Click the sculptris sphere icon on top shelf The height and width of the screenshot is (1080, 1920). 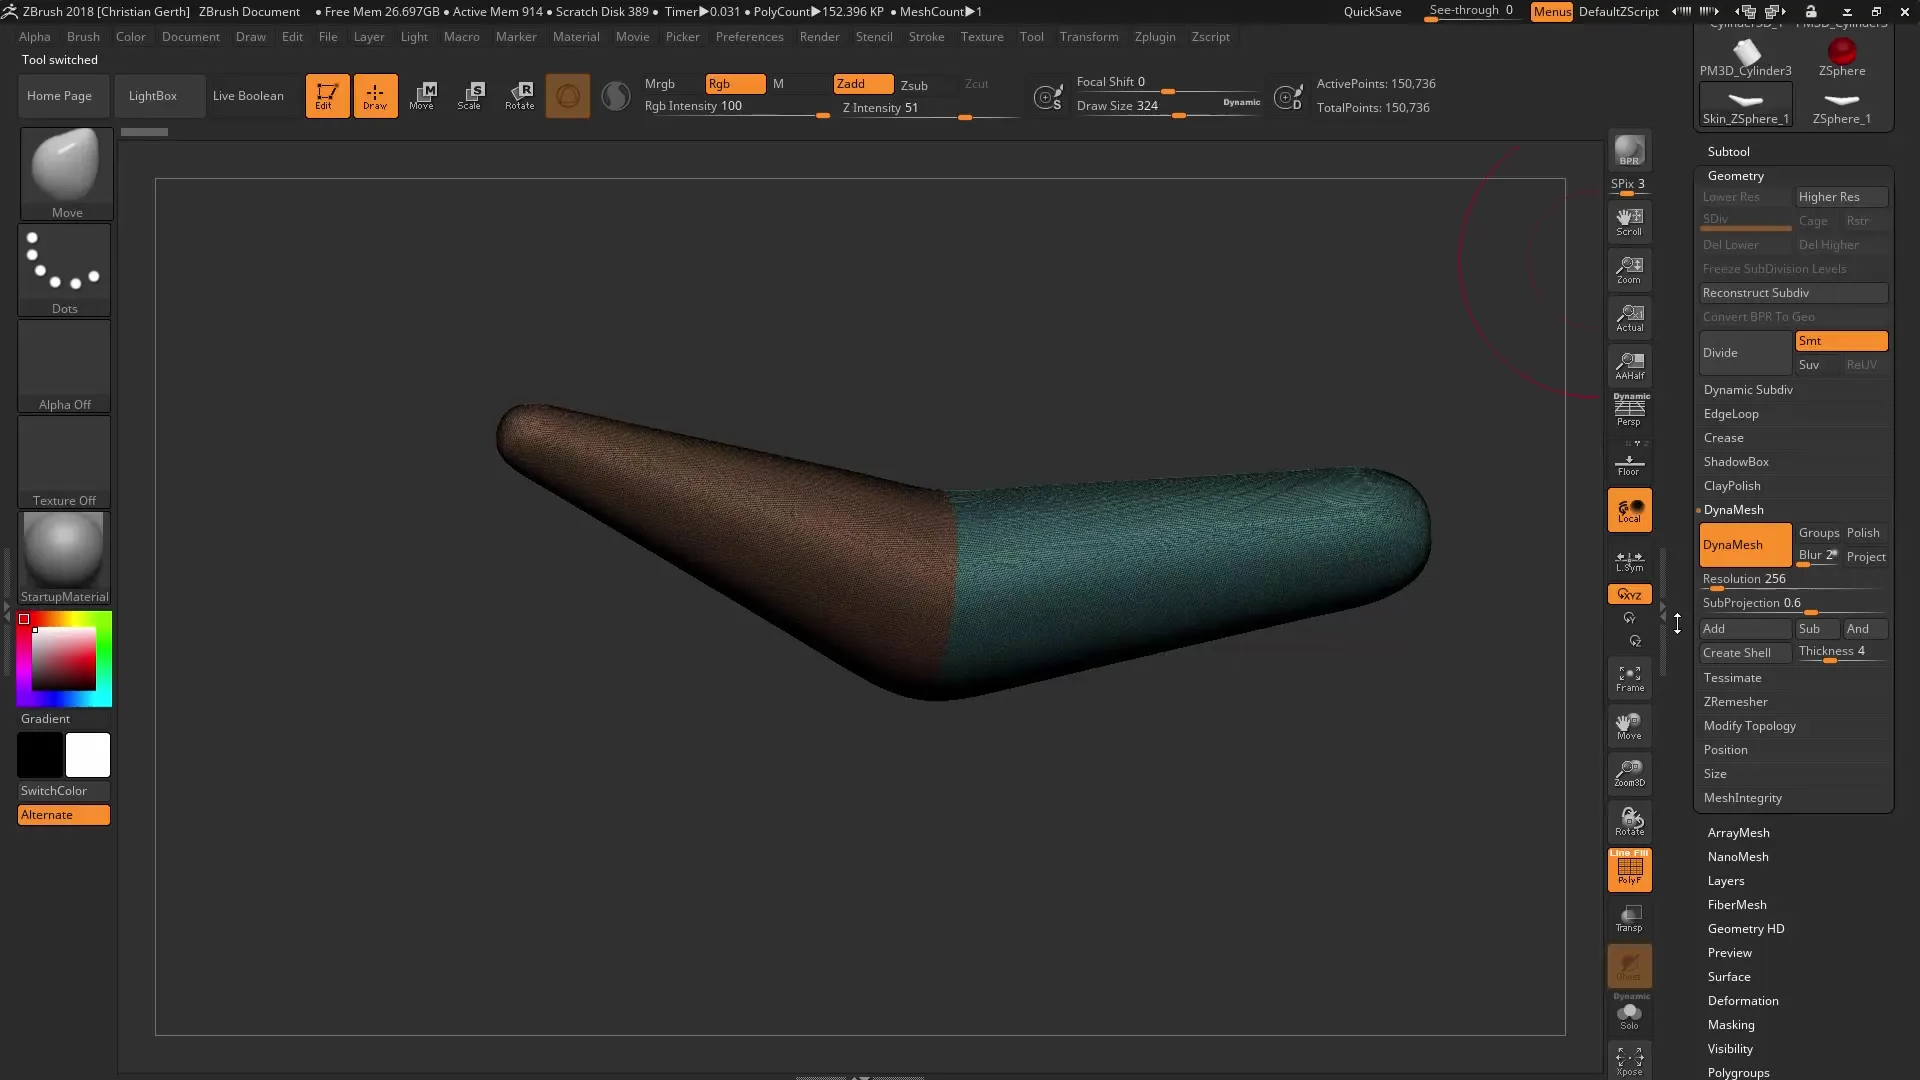click(x=568, y=96)
